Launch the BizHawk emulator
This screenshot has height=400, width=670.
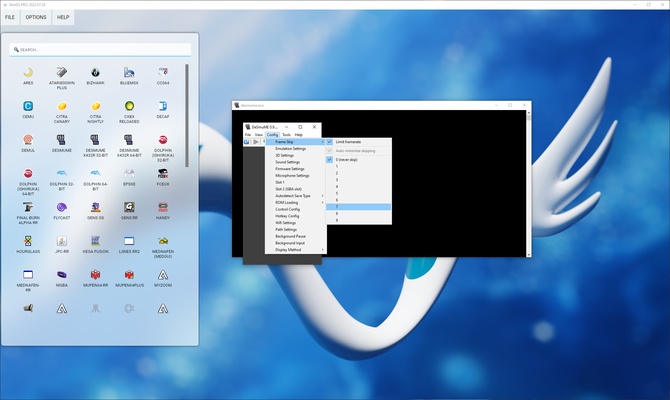tap(95, 72)
